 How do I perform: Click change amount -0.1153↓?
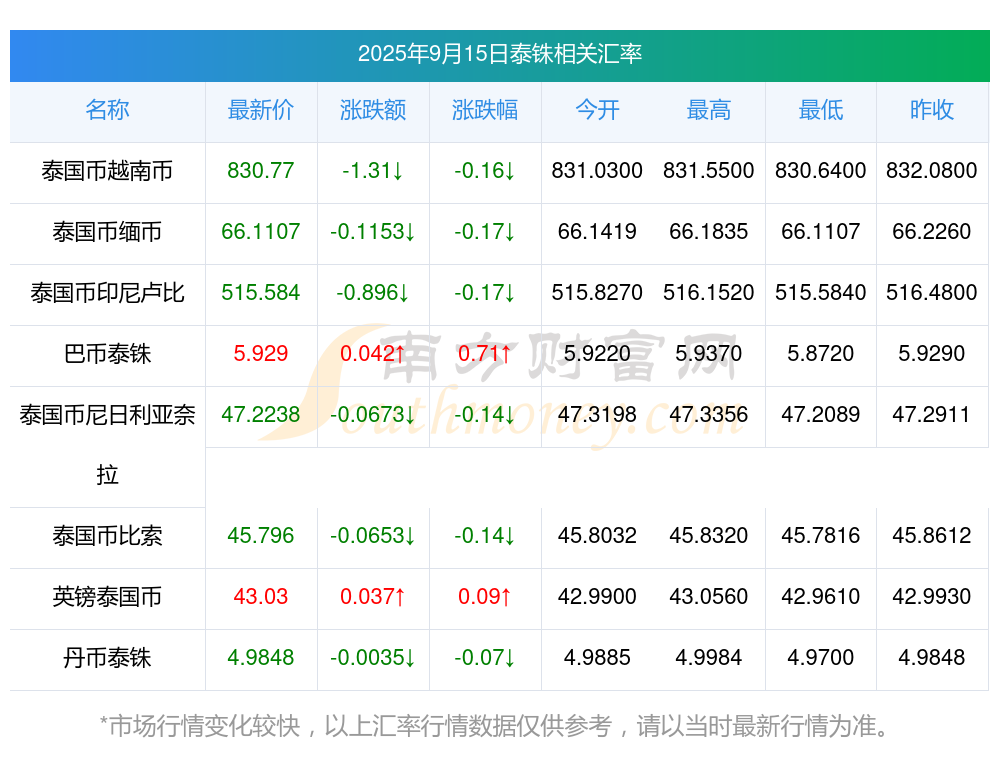pyautogui.click(x=373, y=232)
